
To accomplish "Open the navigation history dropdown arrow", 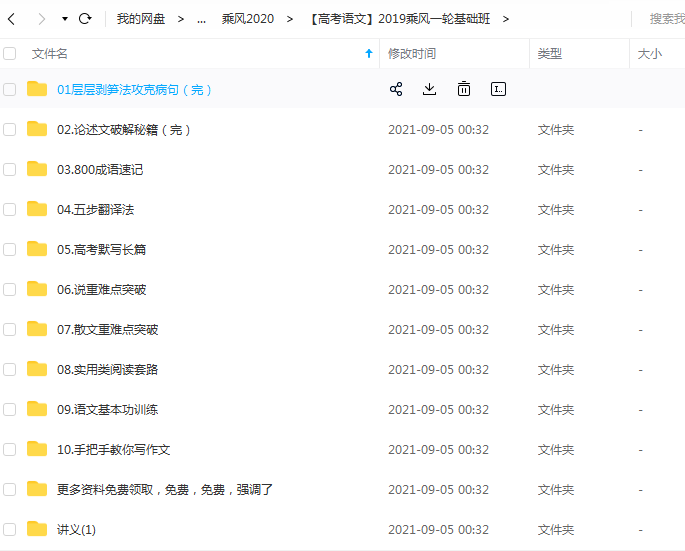I will click(x=65, y=19).
